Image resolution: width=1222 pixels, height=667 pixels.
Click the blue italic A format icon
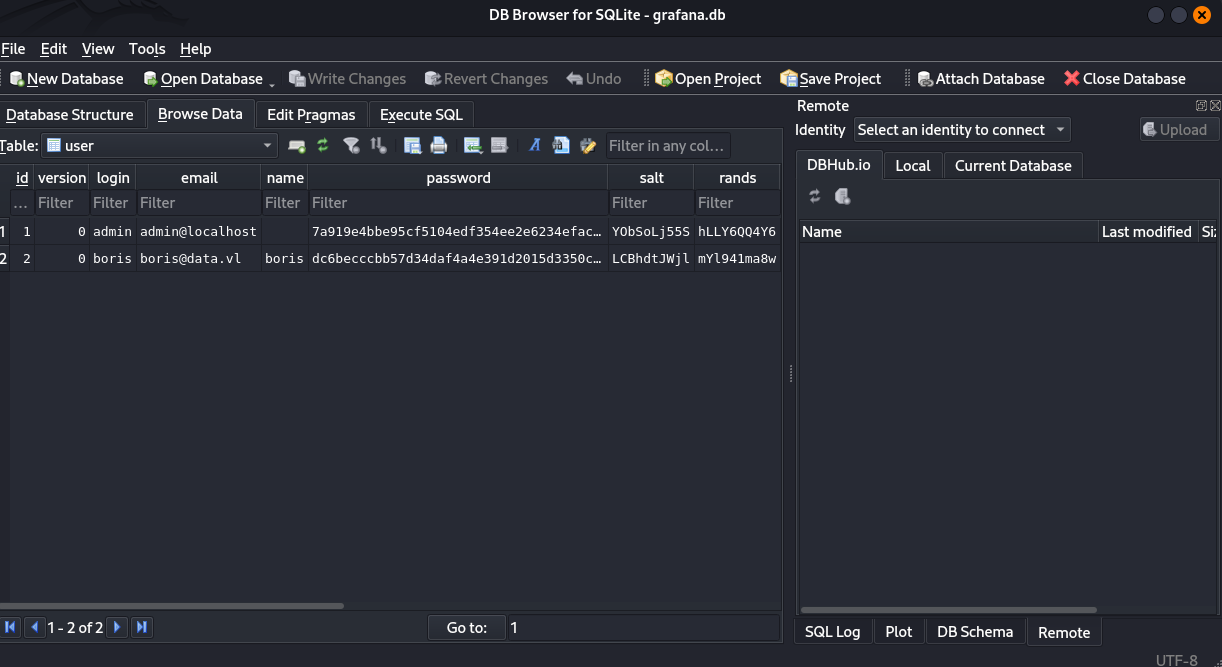(x=535, y=146)
